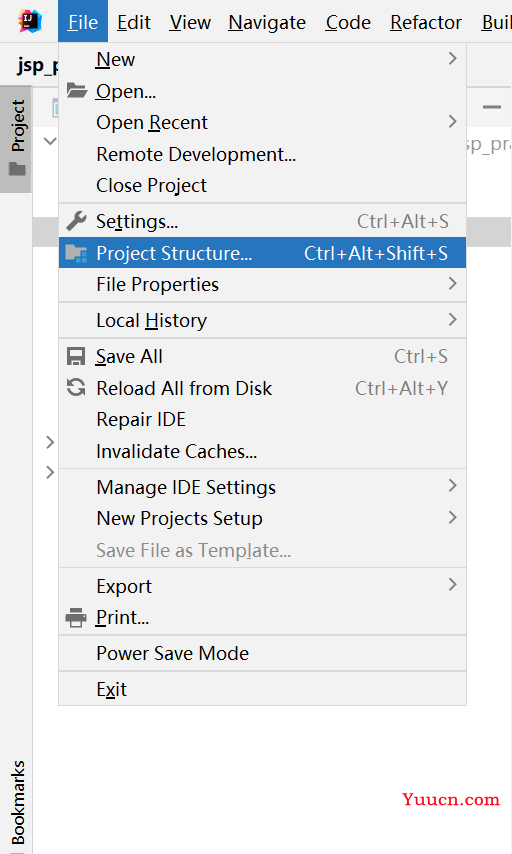This screenshot has width=512, height=854.
Task: Open the Bookmarks tool window tab
Action: 17,802
